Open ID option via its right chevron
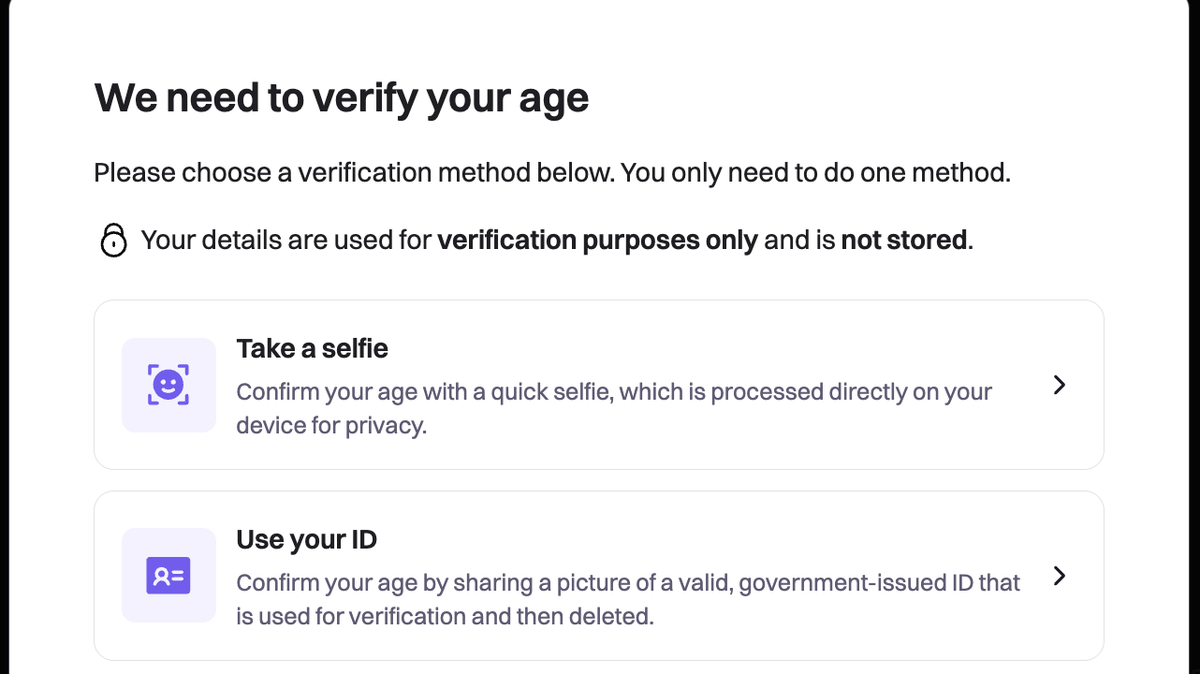1200x674 pixels. [x=1060, y=576]
